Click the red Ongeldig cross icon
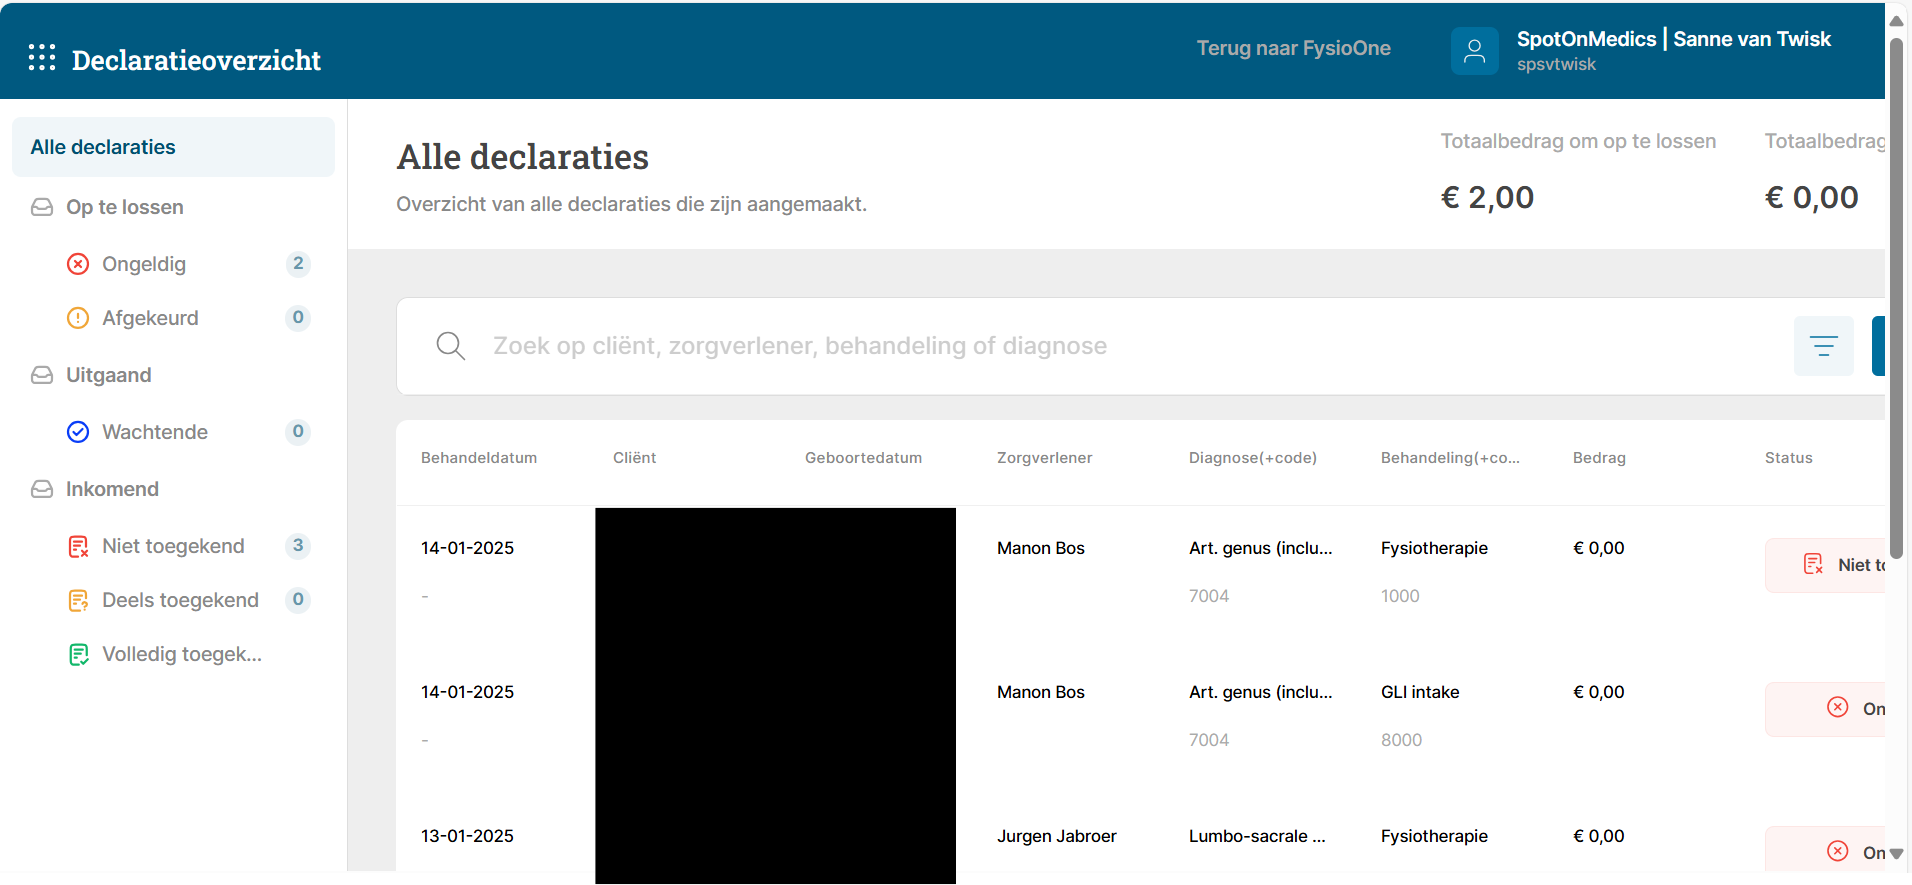1912x885 pixels. pos(78,264)
